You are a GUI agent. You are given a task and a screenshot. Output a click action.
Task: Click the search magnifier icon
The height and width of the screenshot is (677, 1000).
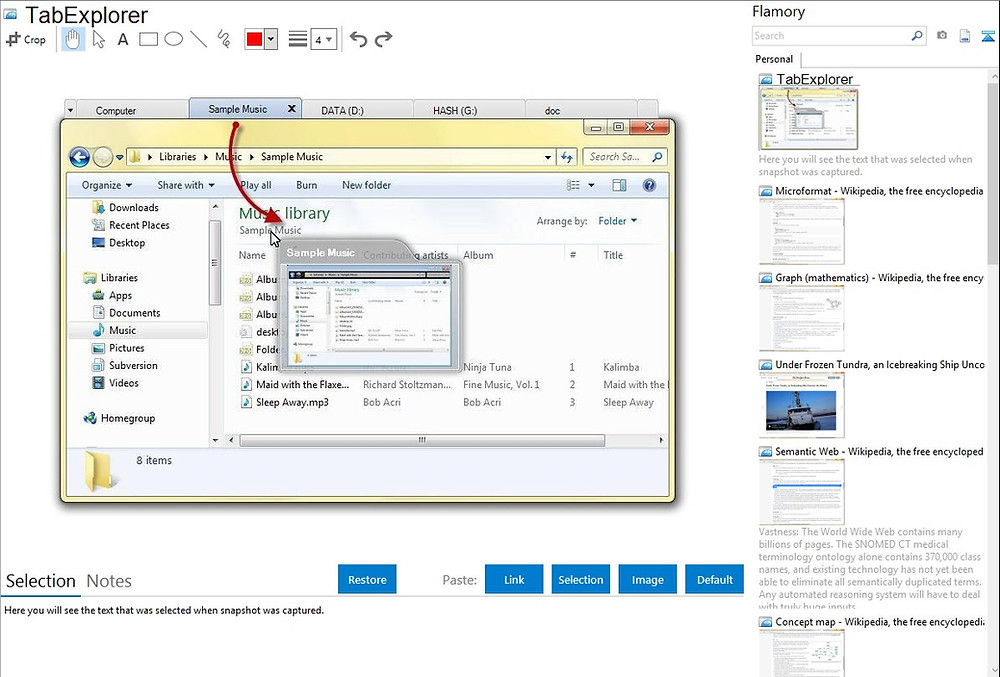(917, 36)
